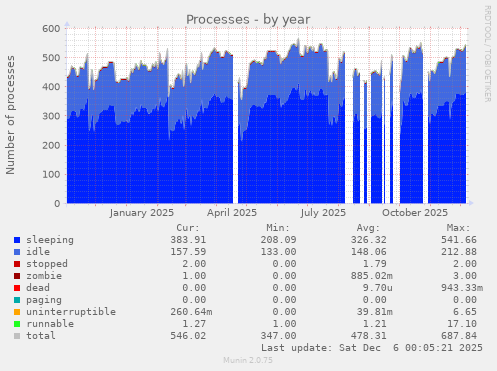
Task: Click the sleeping blue legend swatch
Action: coord(17,240)
